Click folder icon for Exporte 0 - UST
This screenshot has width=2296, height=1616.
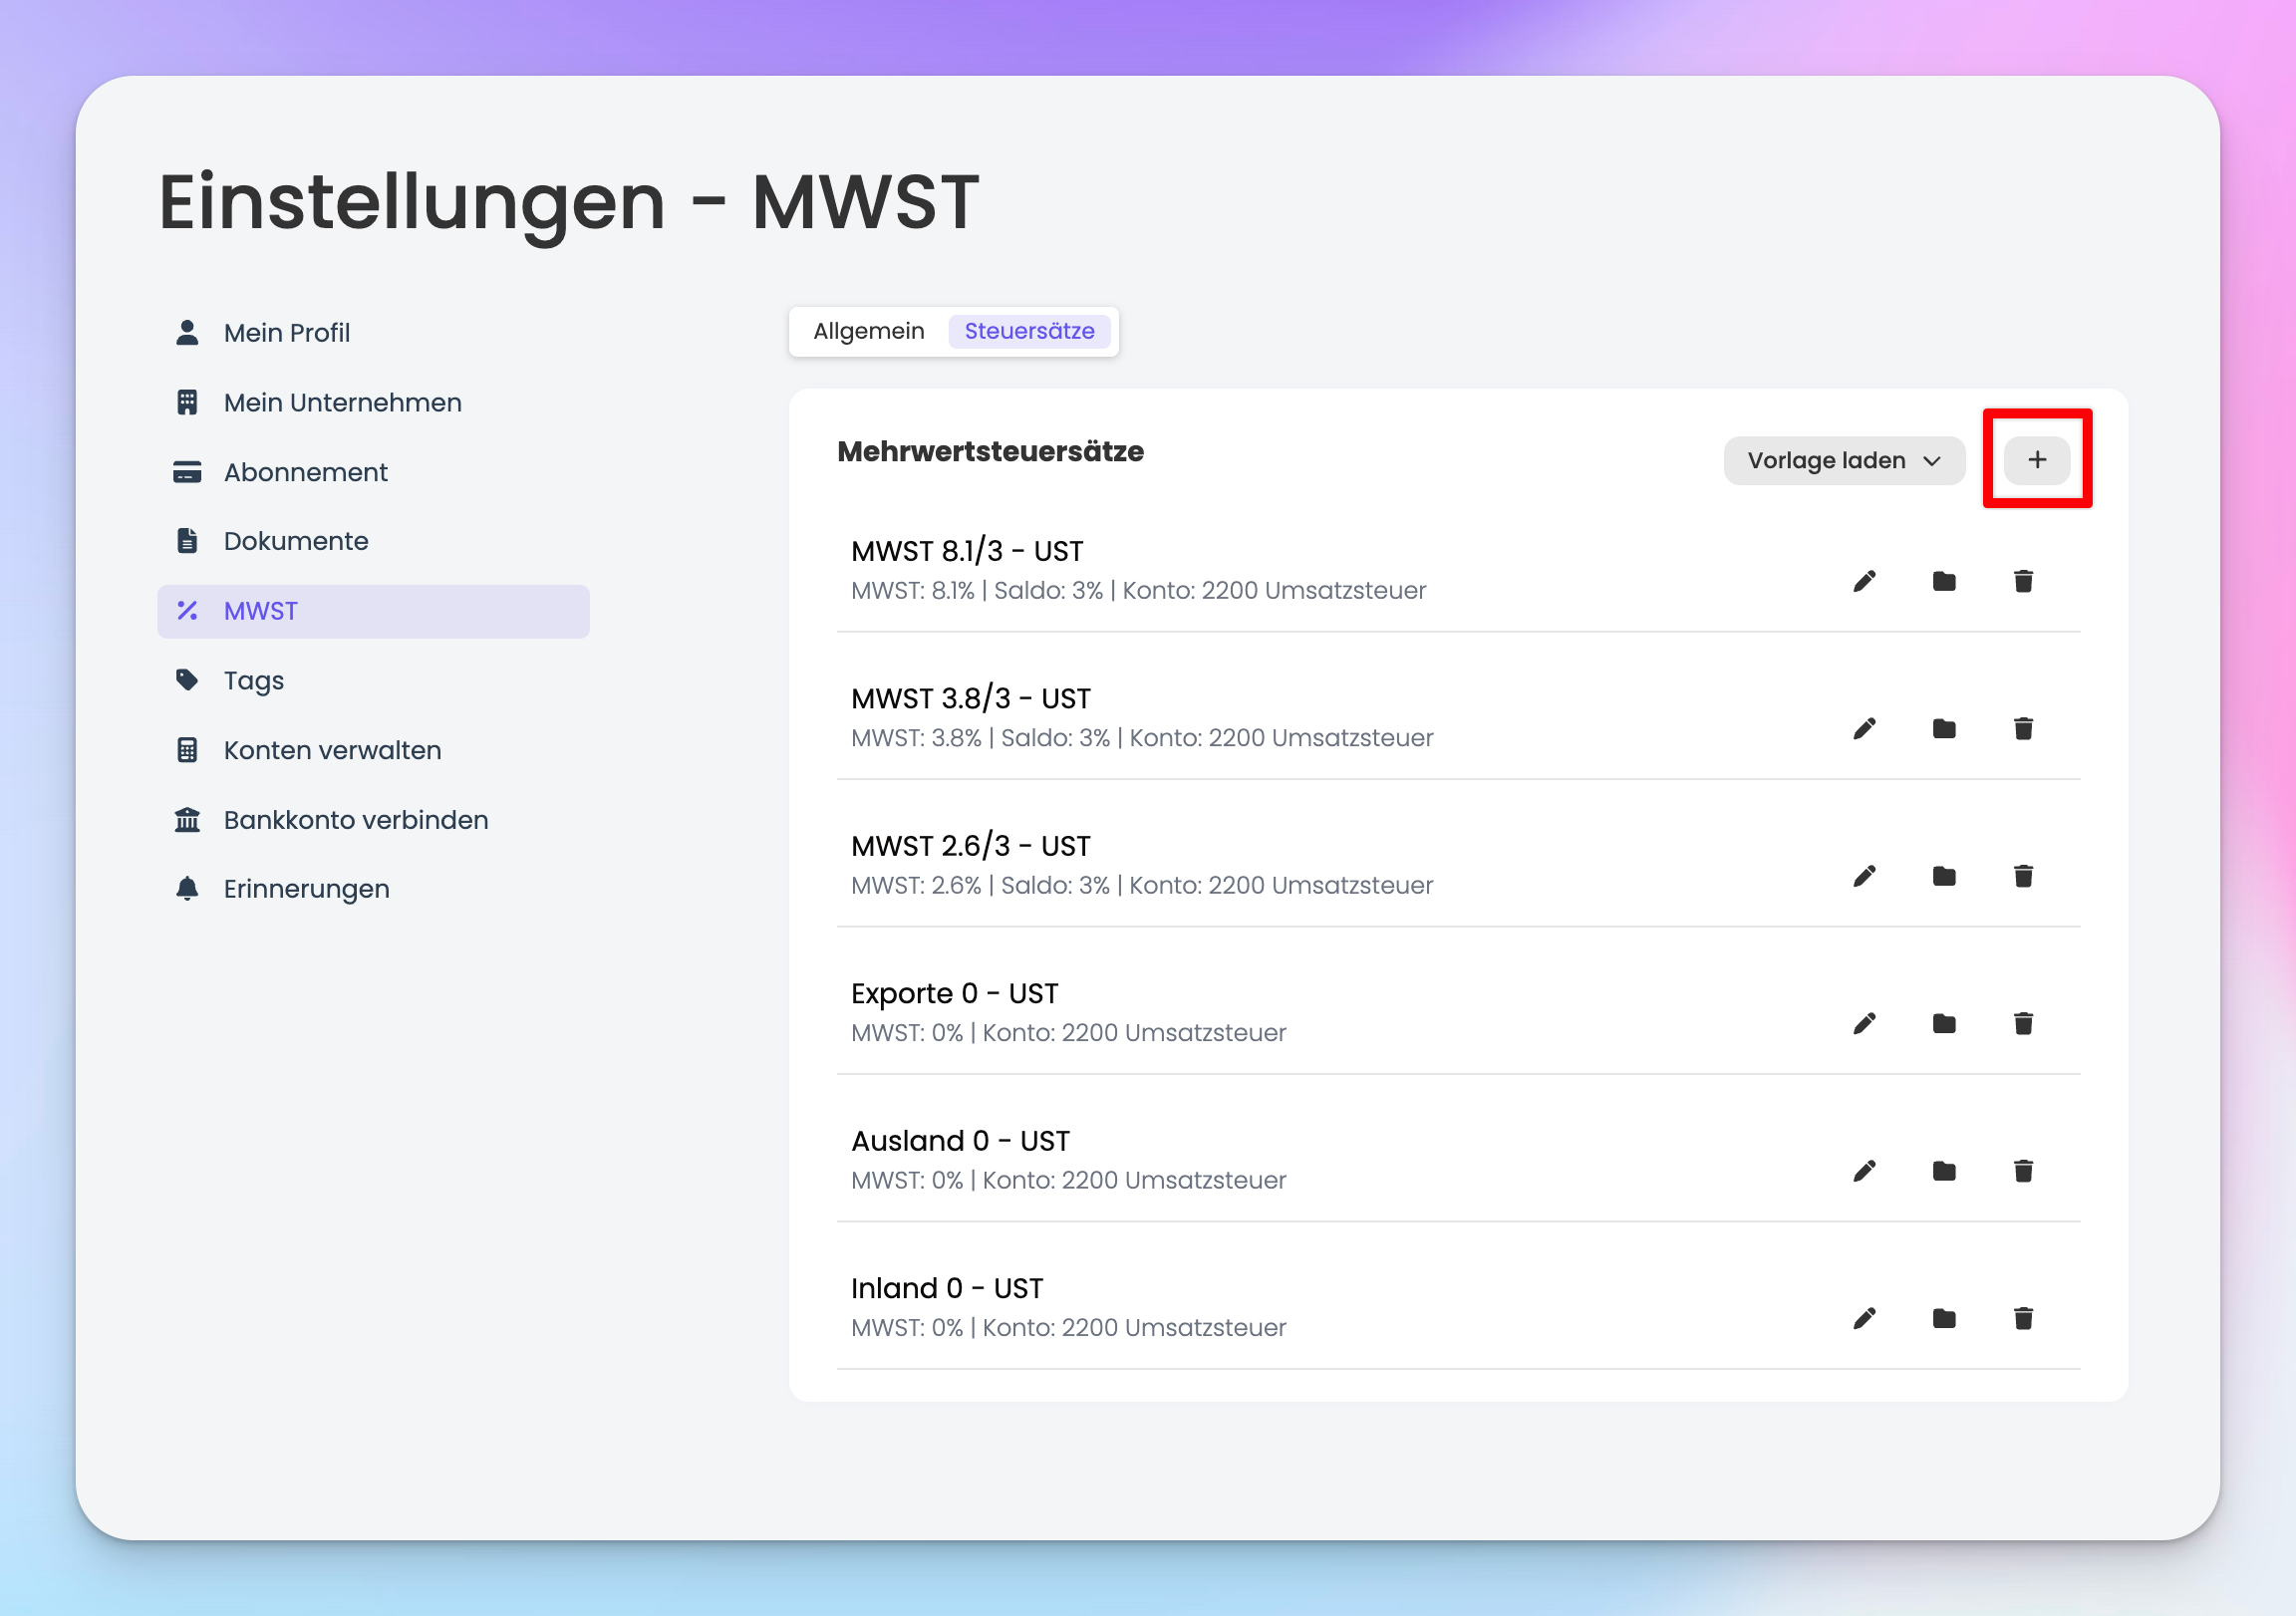1943,1023
